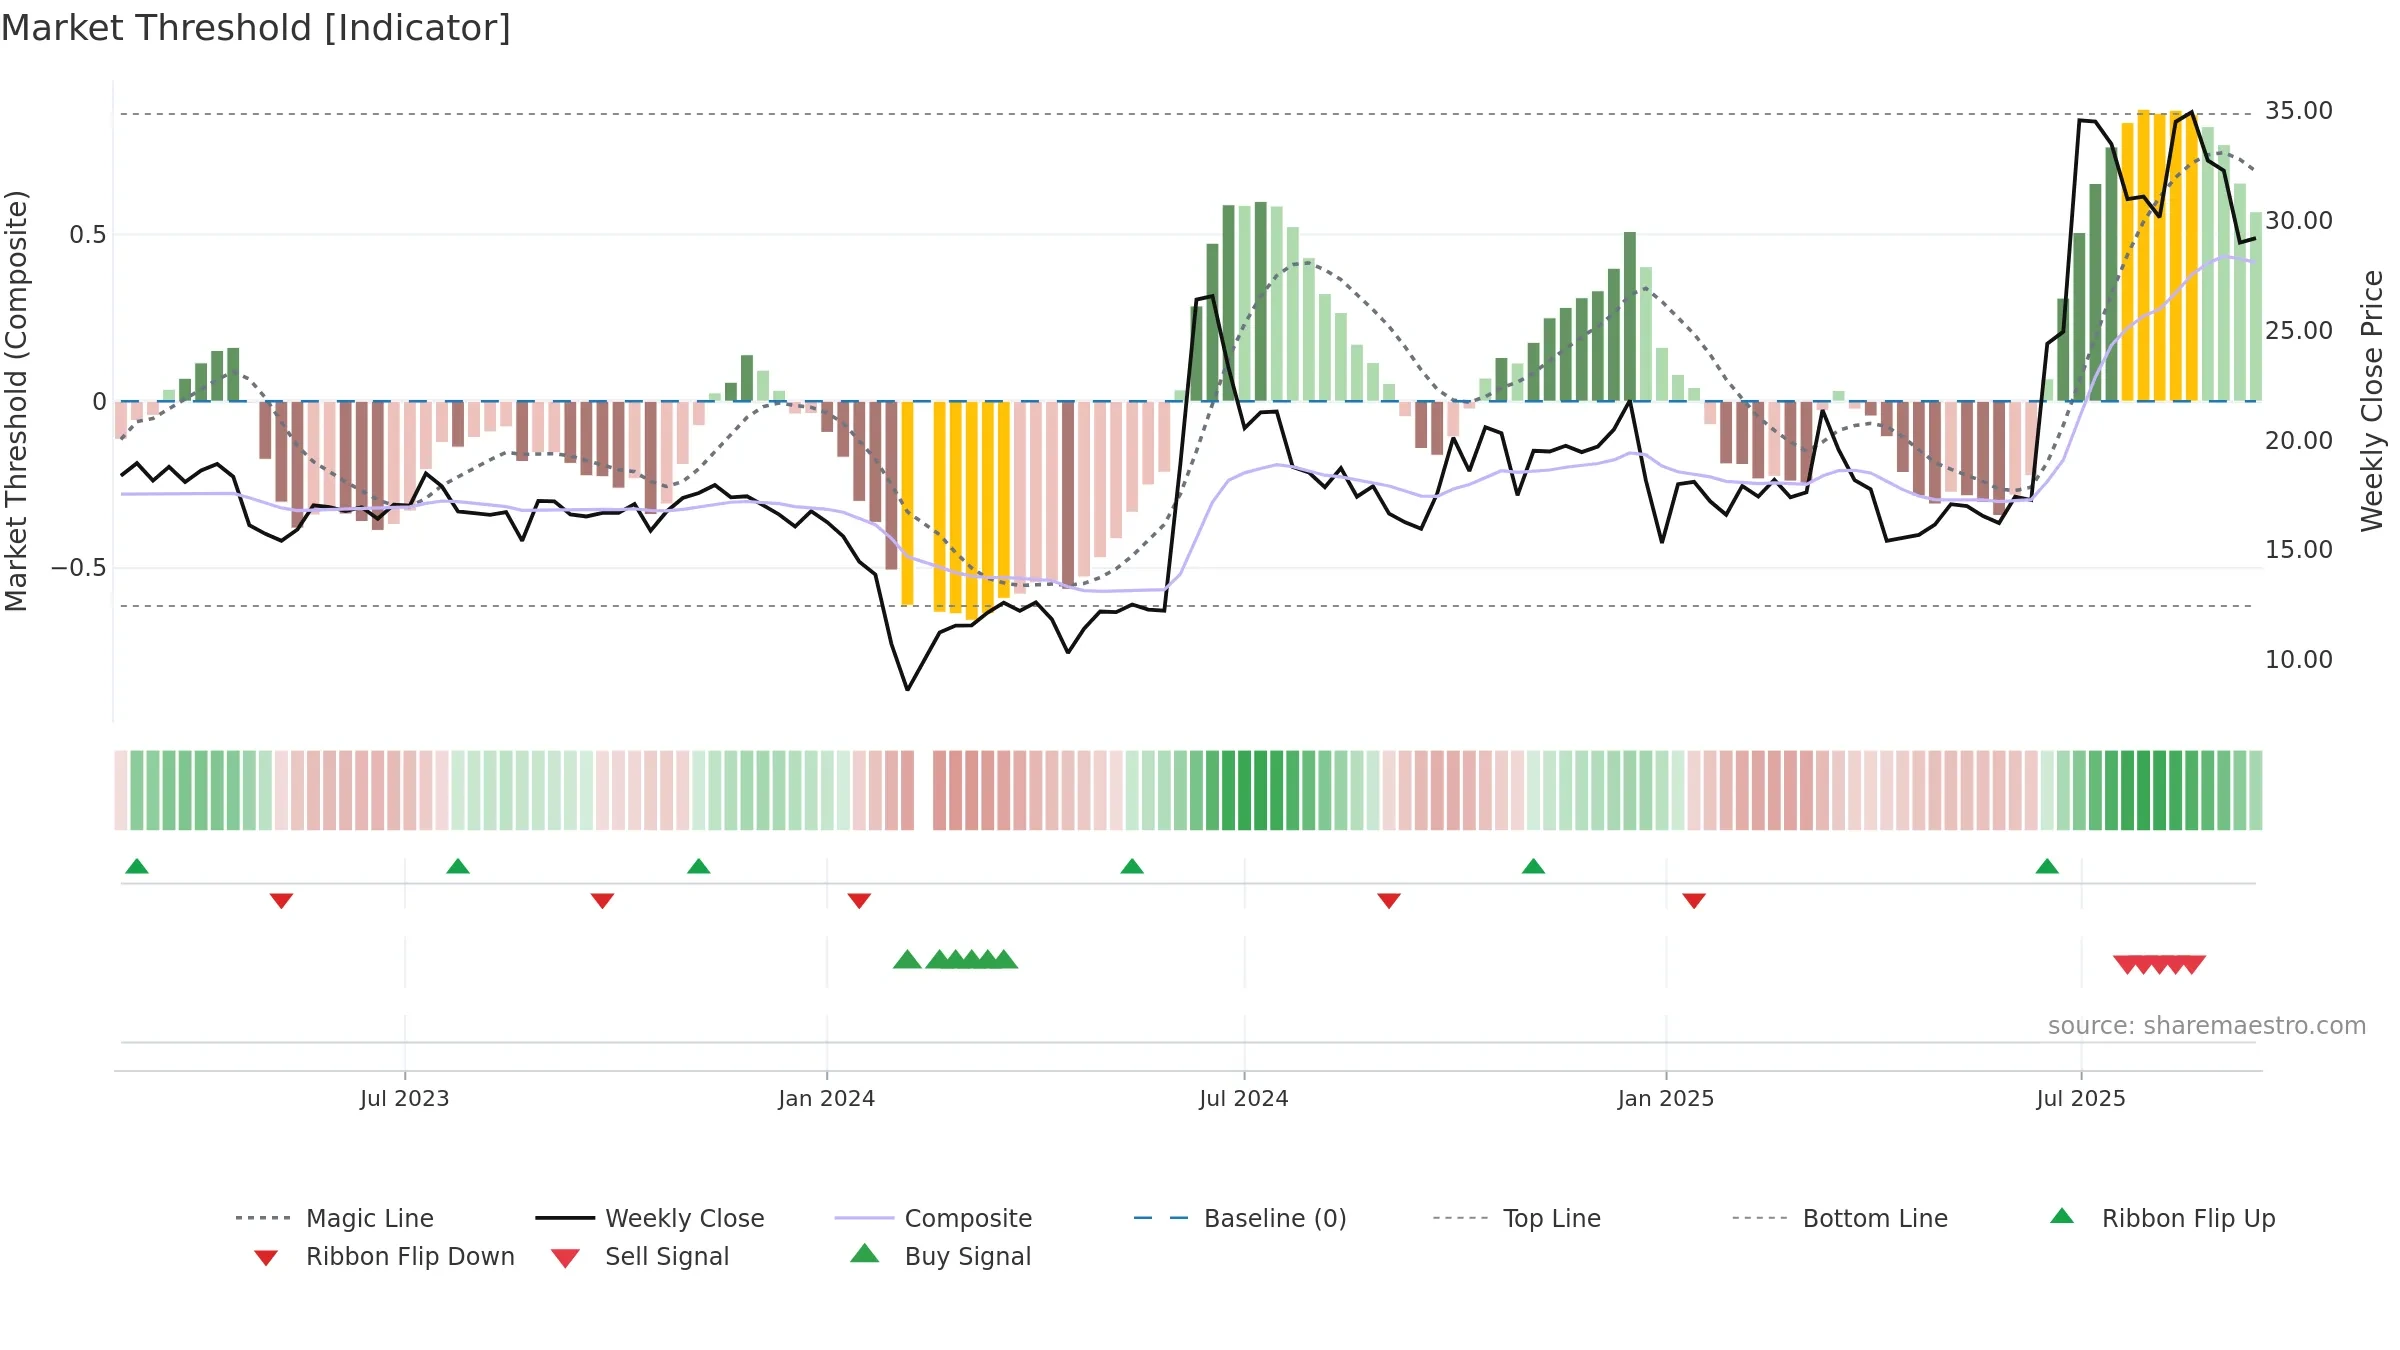Toggle the Magic Line legend entry
This screenshot has width=2400, height=1350.
(334, 1218)
